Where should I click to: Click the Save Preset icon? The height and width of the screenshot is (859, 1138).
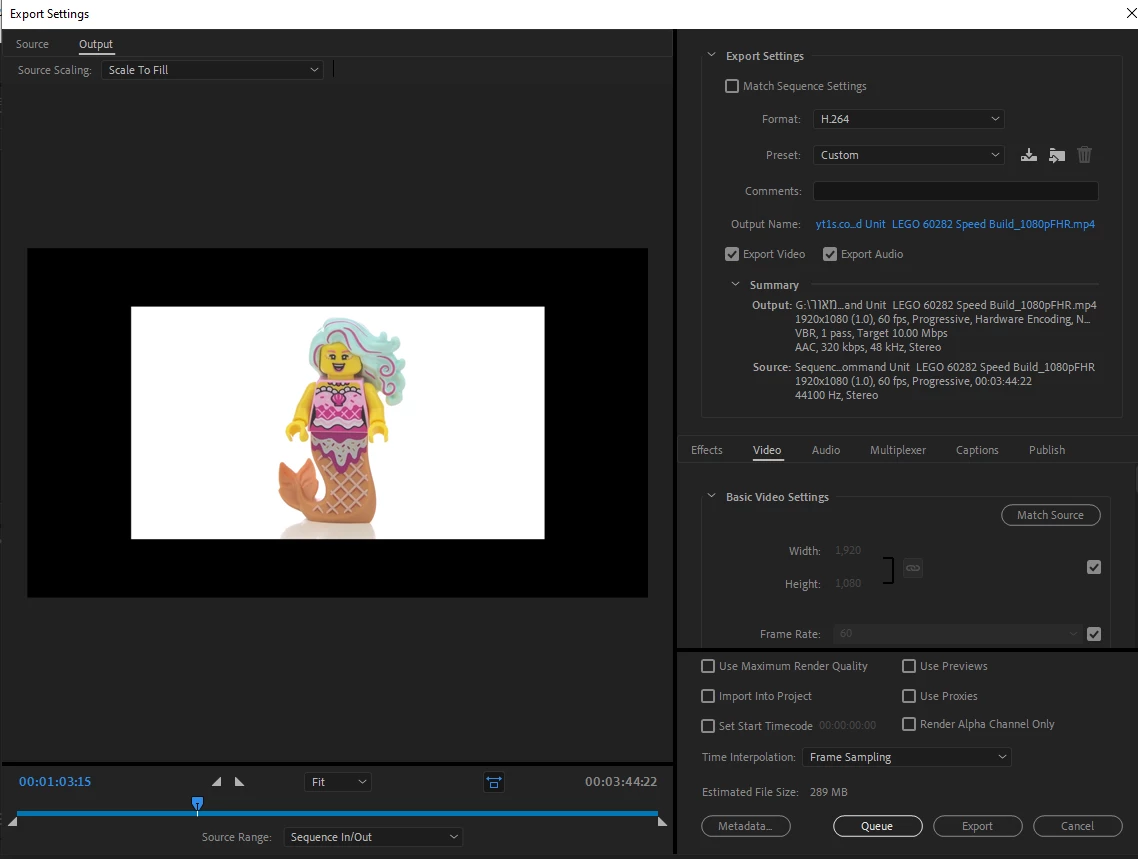point(1028,155)
